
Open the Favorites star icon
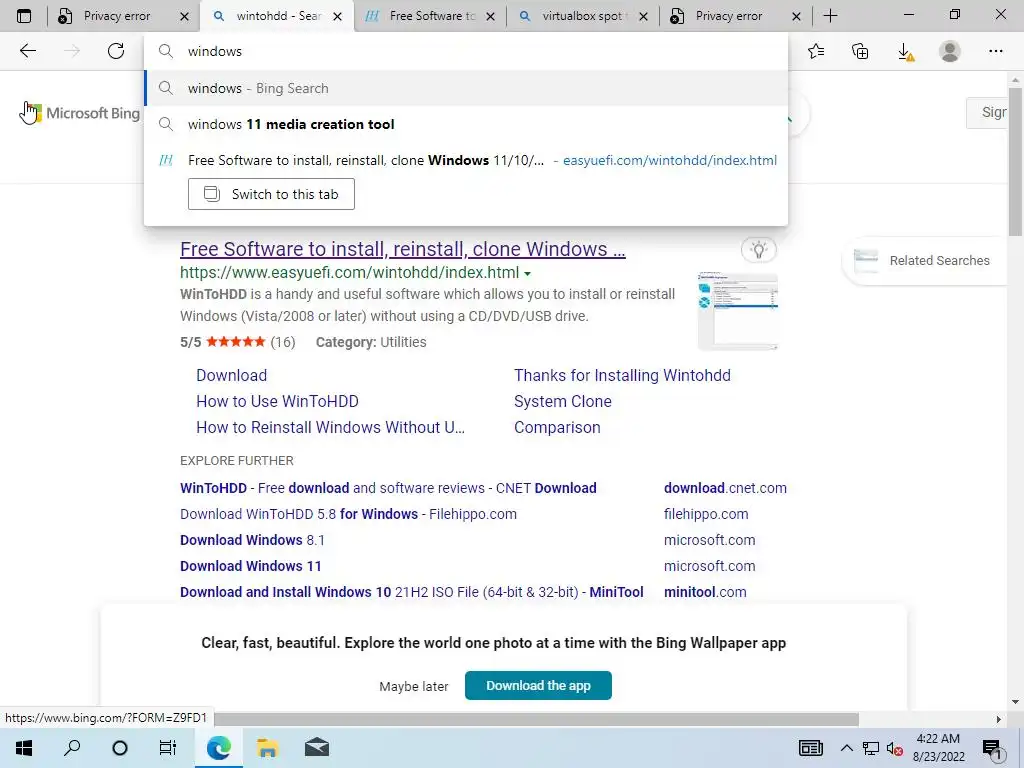click(816, 51)
